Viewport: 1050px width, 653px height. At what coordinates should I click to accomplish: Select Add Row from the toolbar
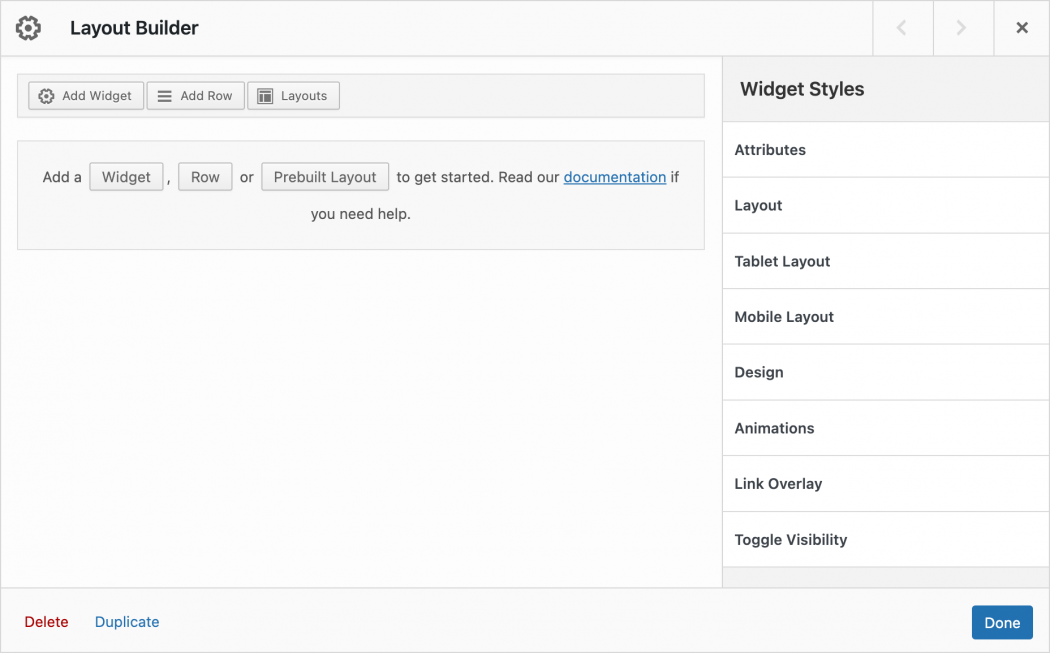(195, 95)
